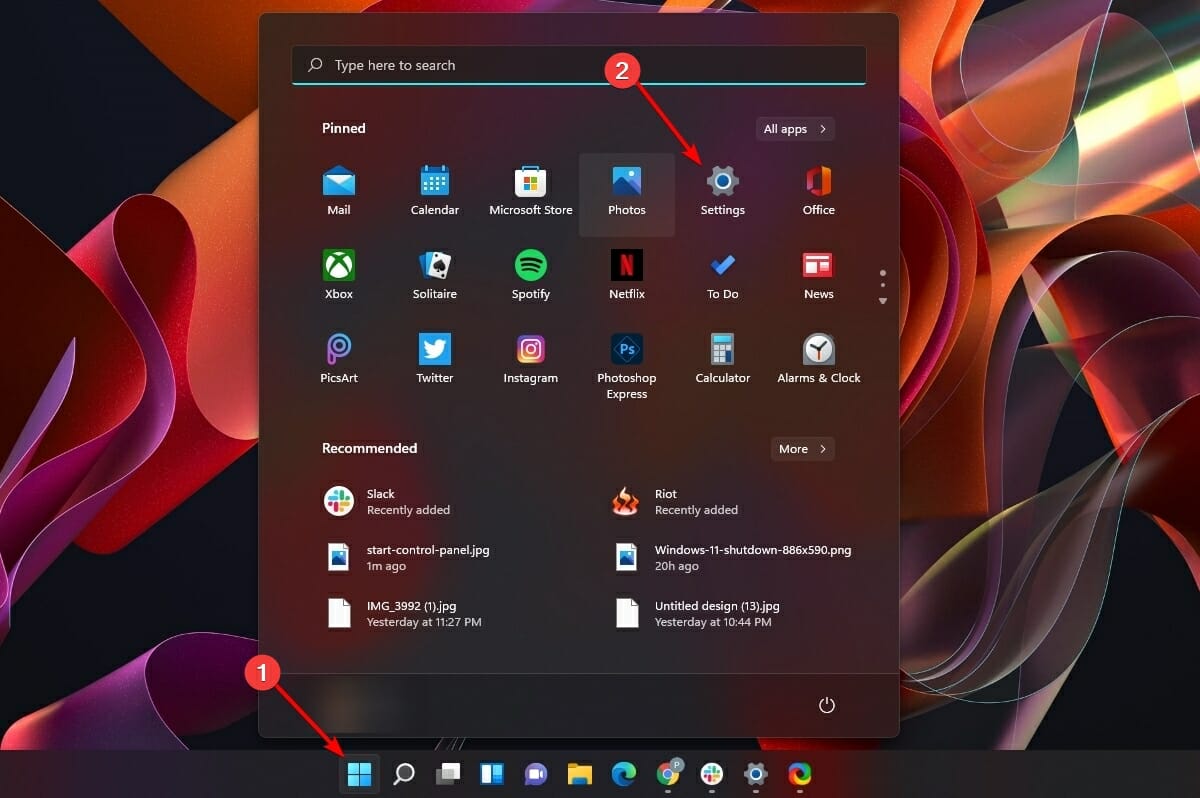Viewport: 1200px width, 798px height.
Task: Open File Explorer from the taskbar
Action: (x=580, y=773)
